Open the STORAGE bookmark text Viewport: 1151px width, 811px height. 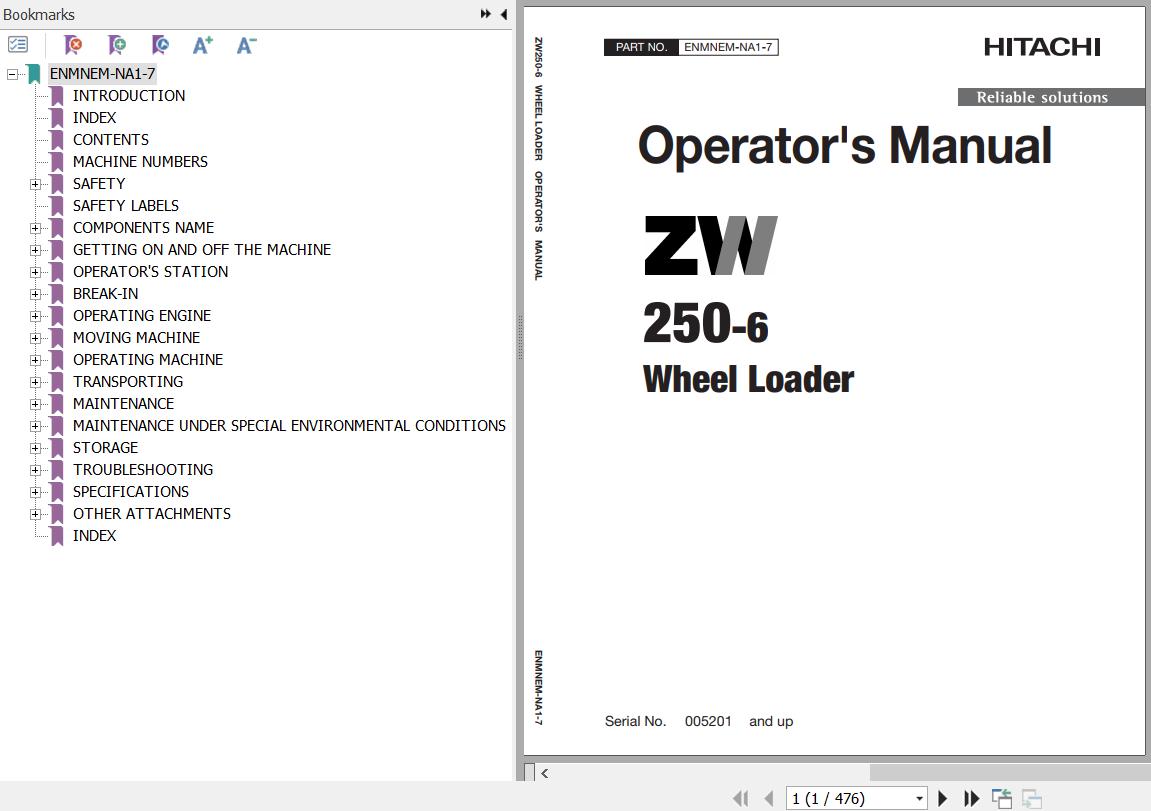tap(105, 448)
